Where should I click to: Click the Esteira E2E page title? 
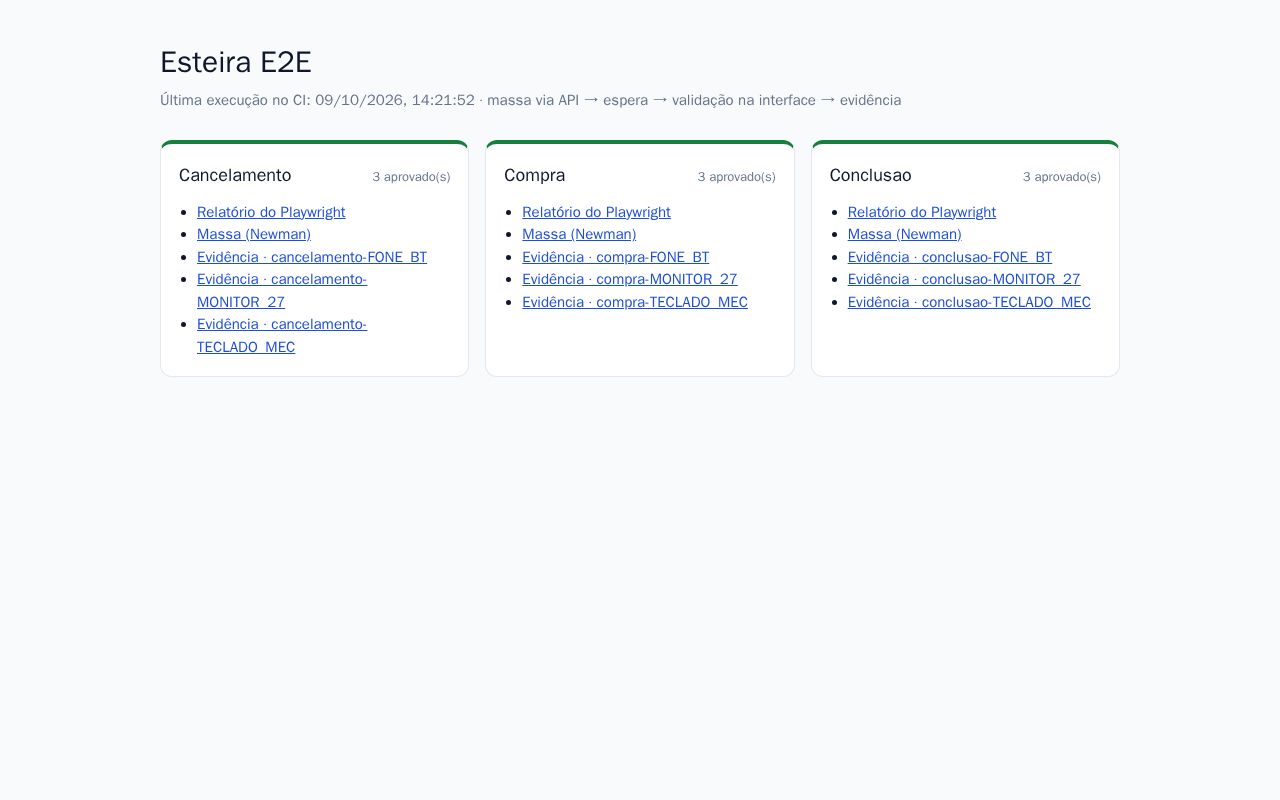point(236,62)
